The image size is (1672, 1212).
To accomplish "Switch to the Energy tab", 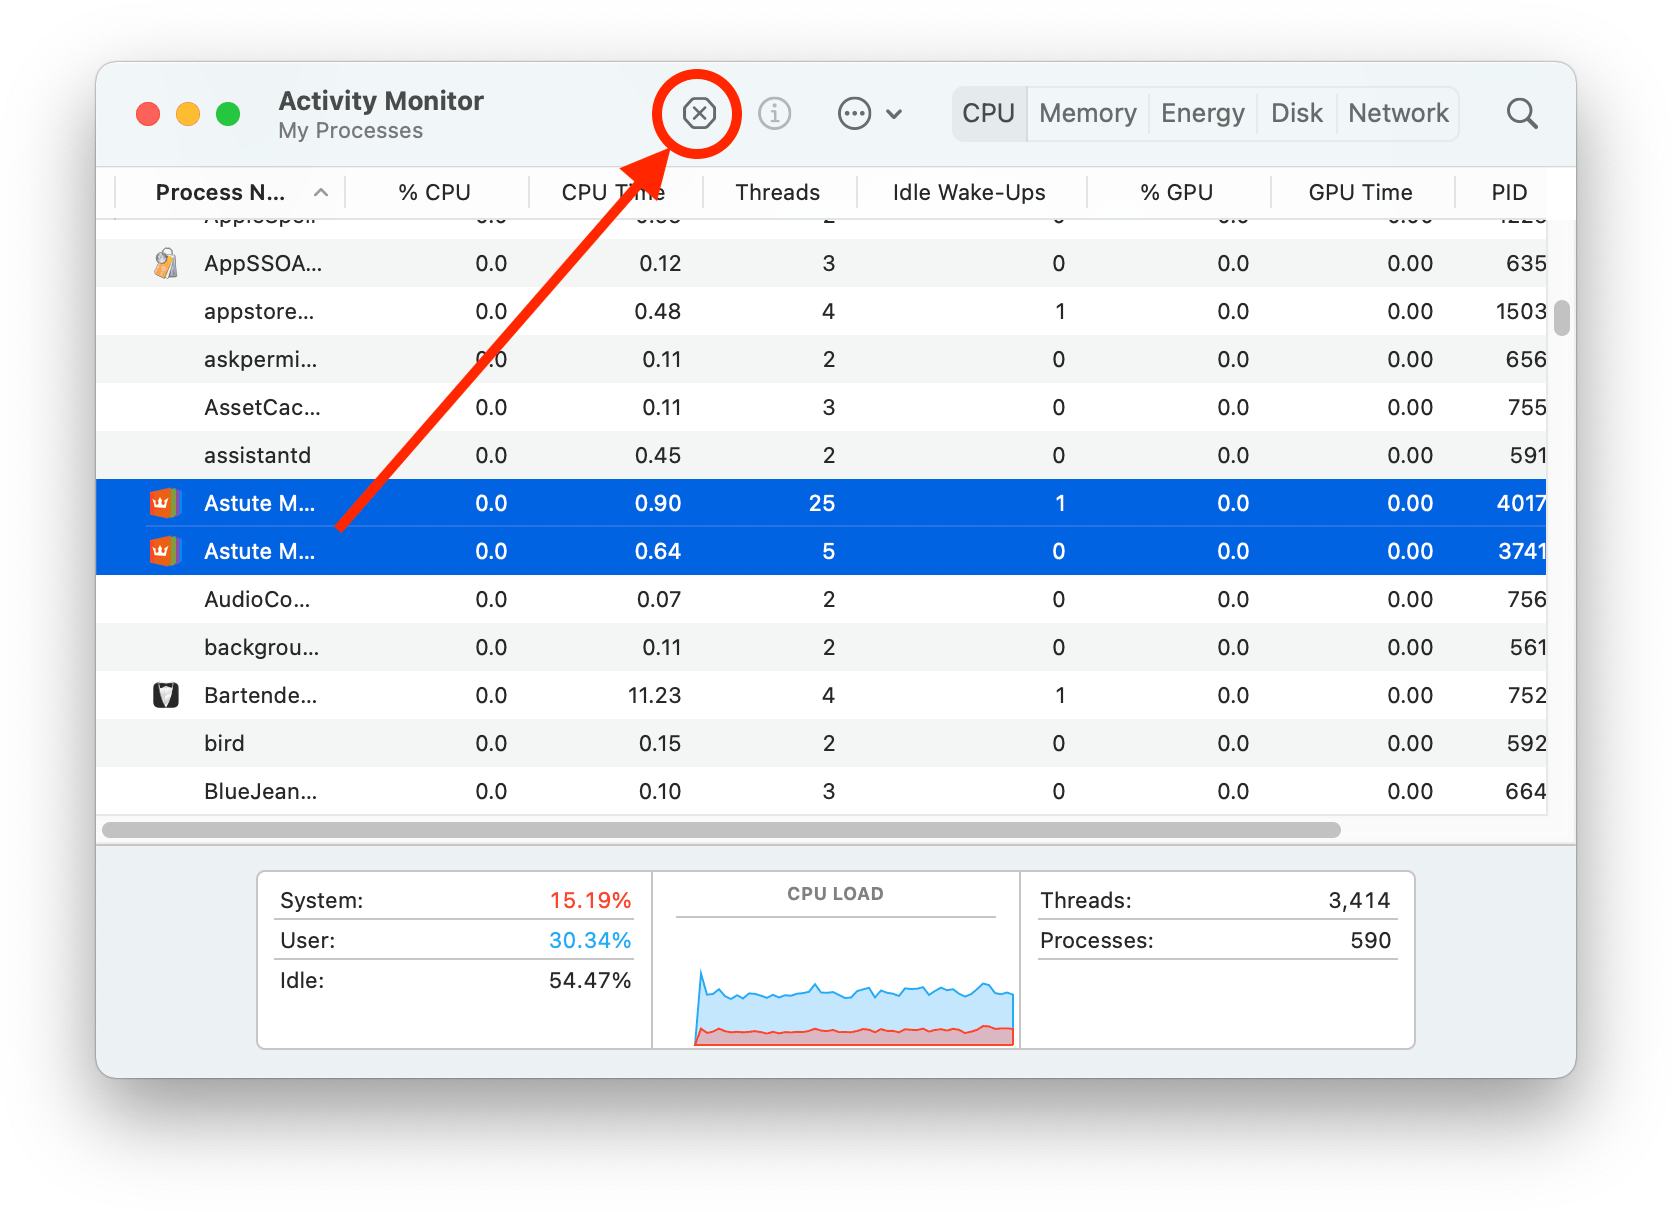I will 1202,114.
